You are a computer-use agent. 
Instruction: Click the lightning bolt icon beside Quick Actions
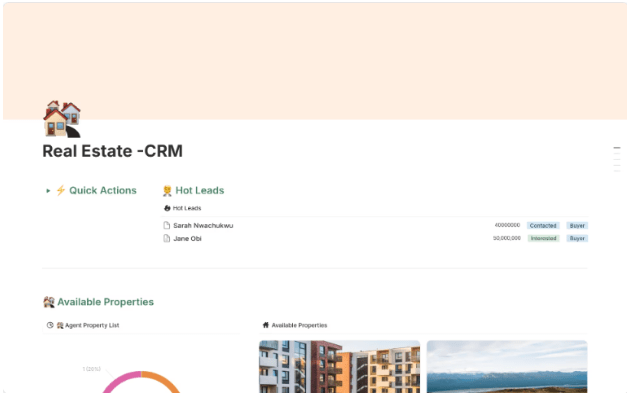coord(60,190)
